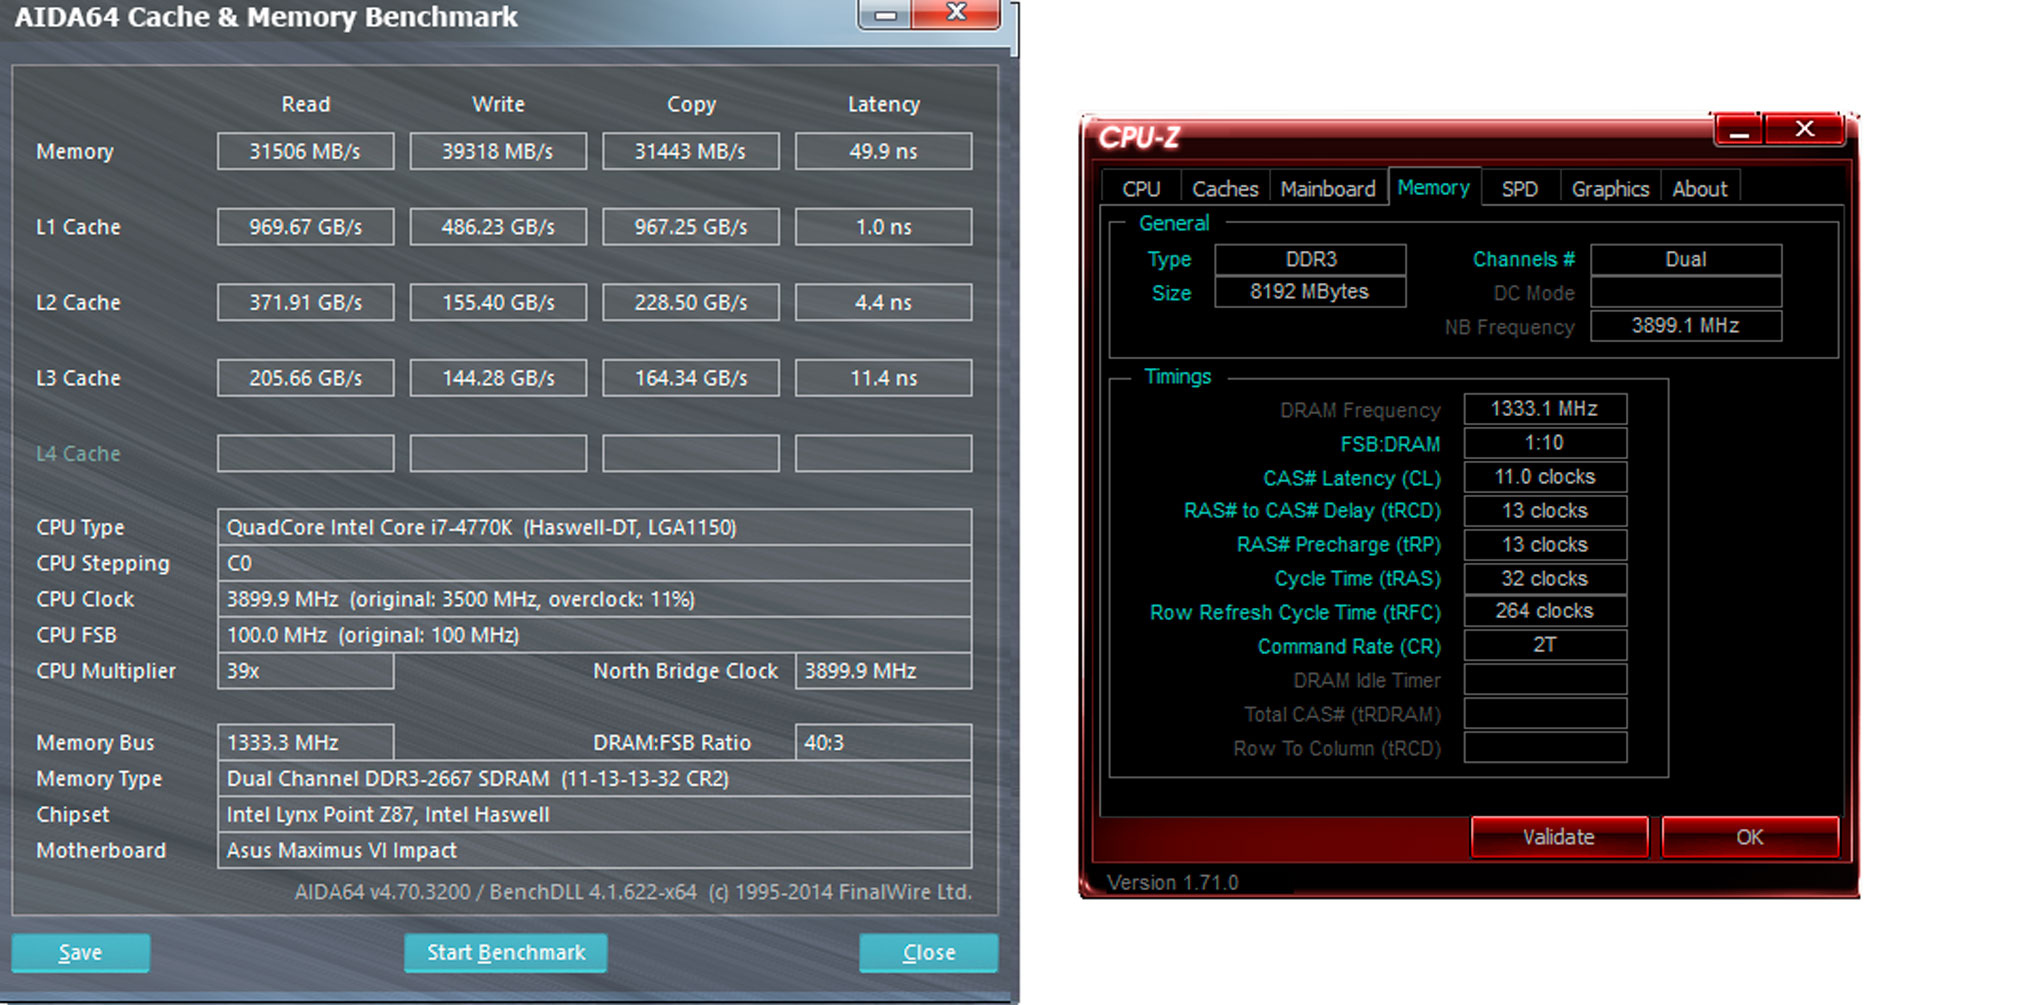Select the Memory tab in CPU-Z
Image resolution: width=2036 pixels, height=1005 pixels.
click(x=1433, y=187)
